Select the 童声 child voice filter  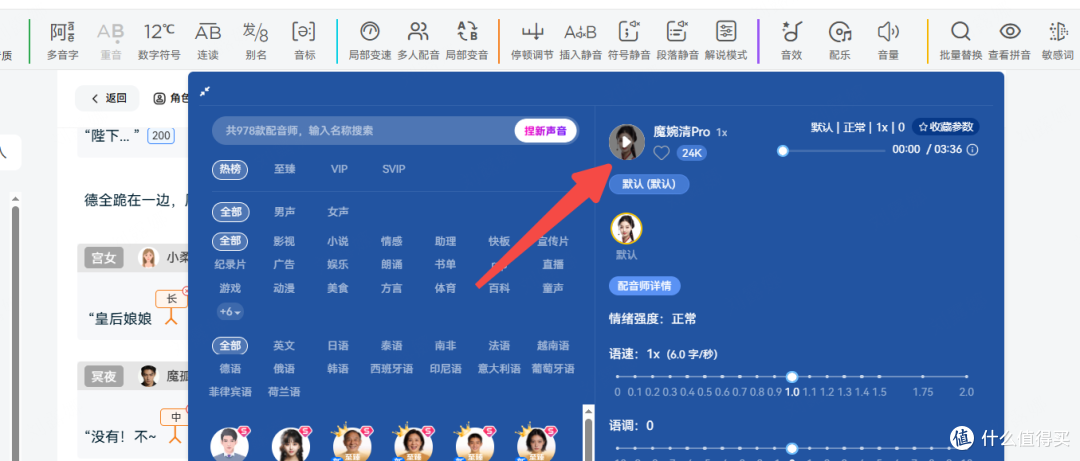[553, 288]
